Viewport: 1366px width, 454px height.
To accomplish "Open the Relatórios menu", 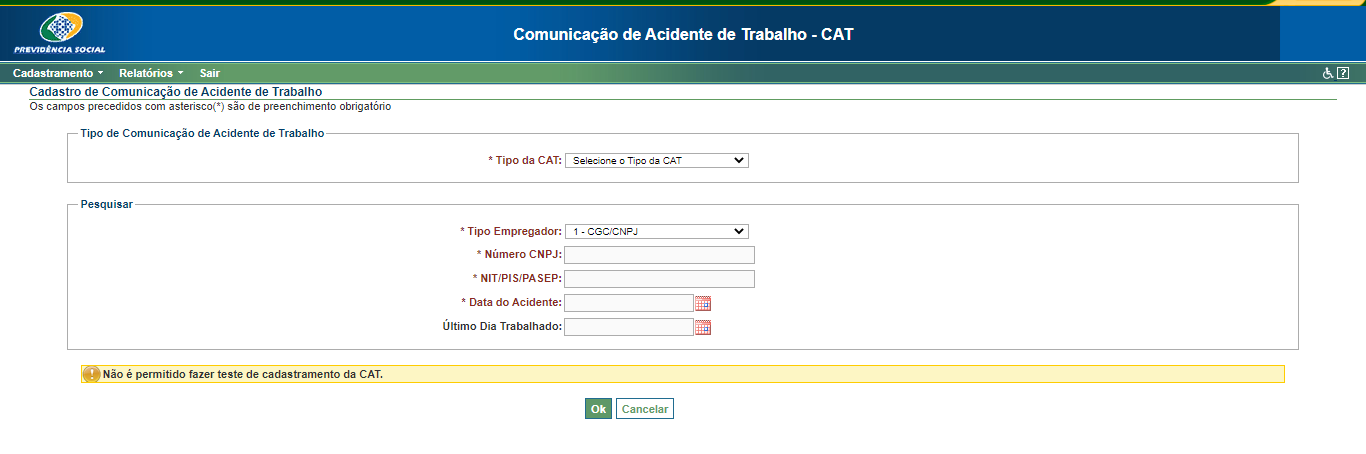I will pos(145,73).
